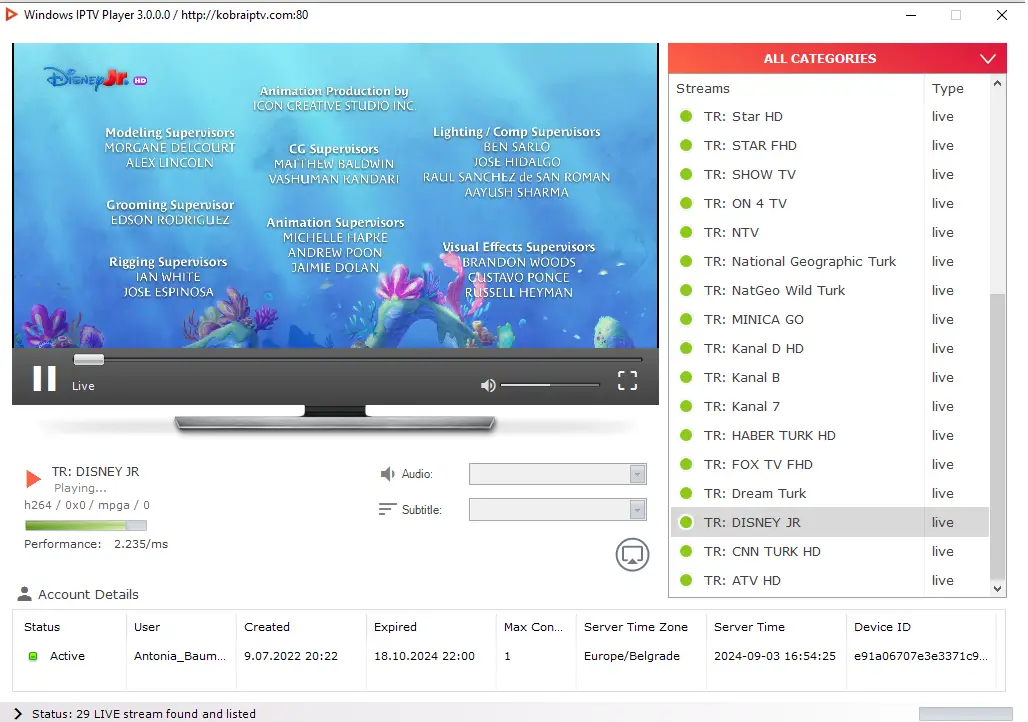This screenshot has width=1028, height=722.
Task: Select the TR: Star HD stream
Action: (829, 117)
